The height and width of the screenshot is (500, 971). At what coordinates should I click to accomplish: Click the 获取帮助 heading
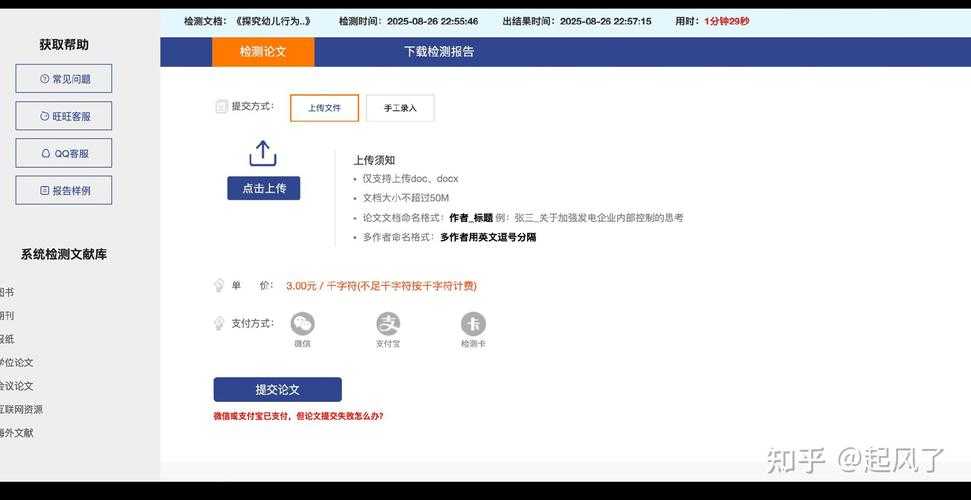tap(64, 45)
